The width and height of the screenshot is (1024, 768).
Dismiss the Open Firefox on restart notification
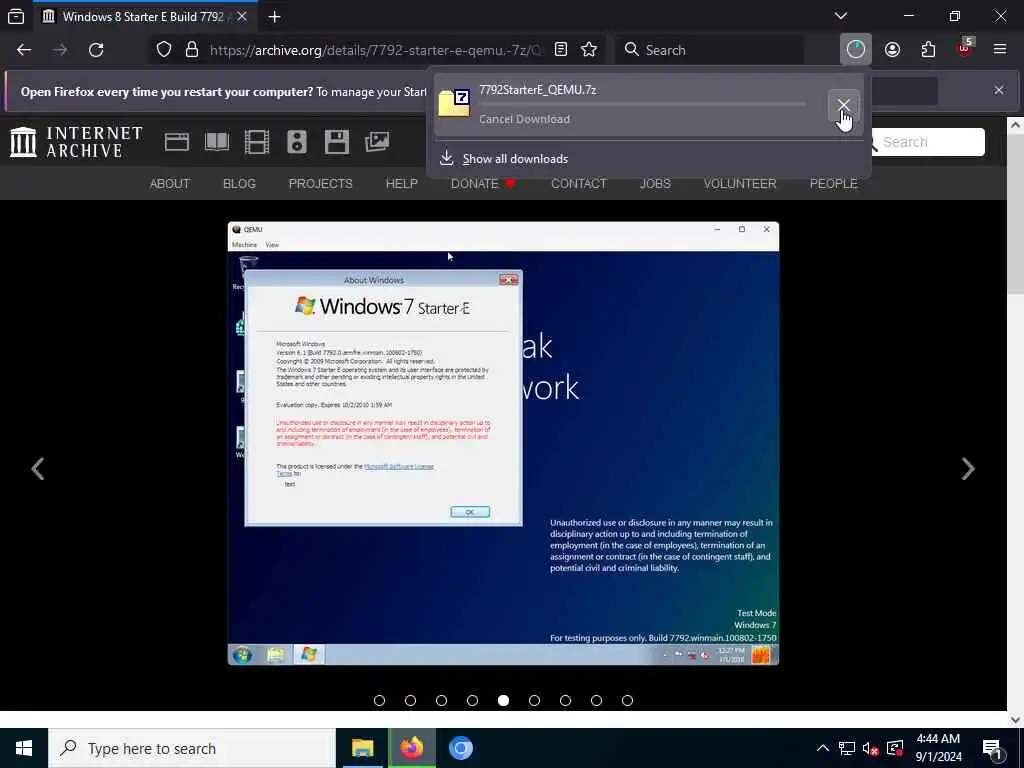999,90
